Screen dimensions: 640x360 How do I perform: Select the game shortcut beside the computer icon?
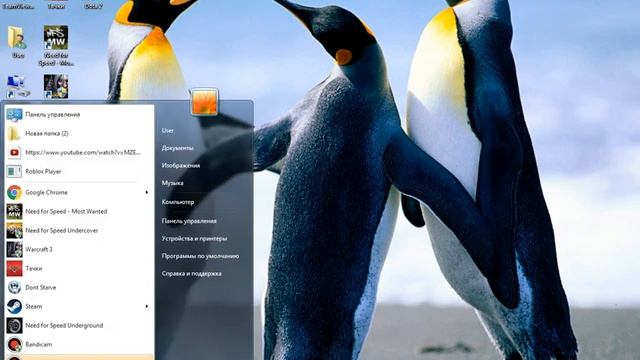(56, 86)
